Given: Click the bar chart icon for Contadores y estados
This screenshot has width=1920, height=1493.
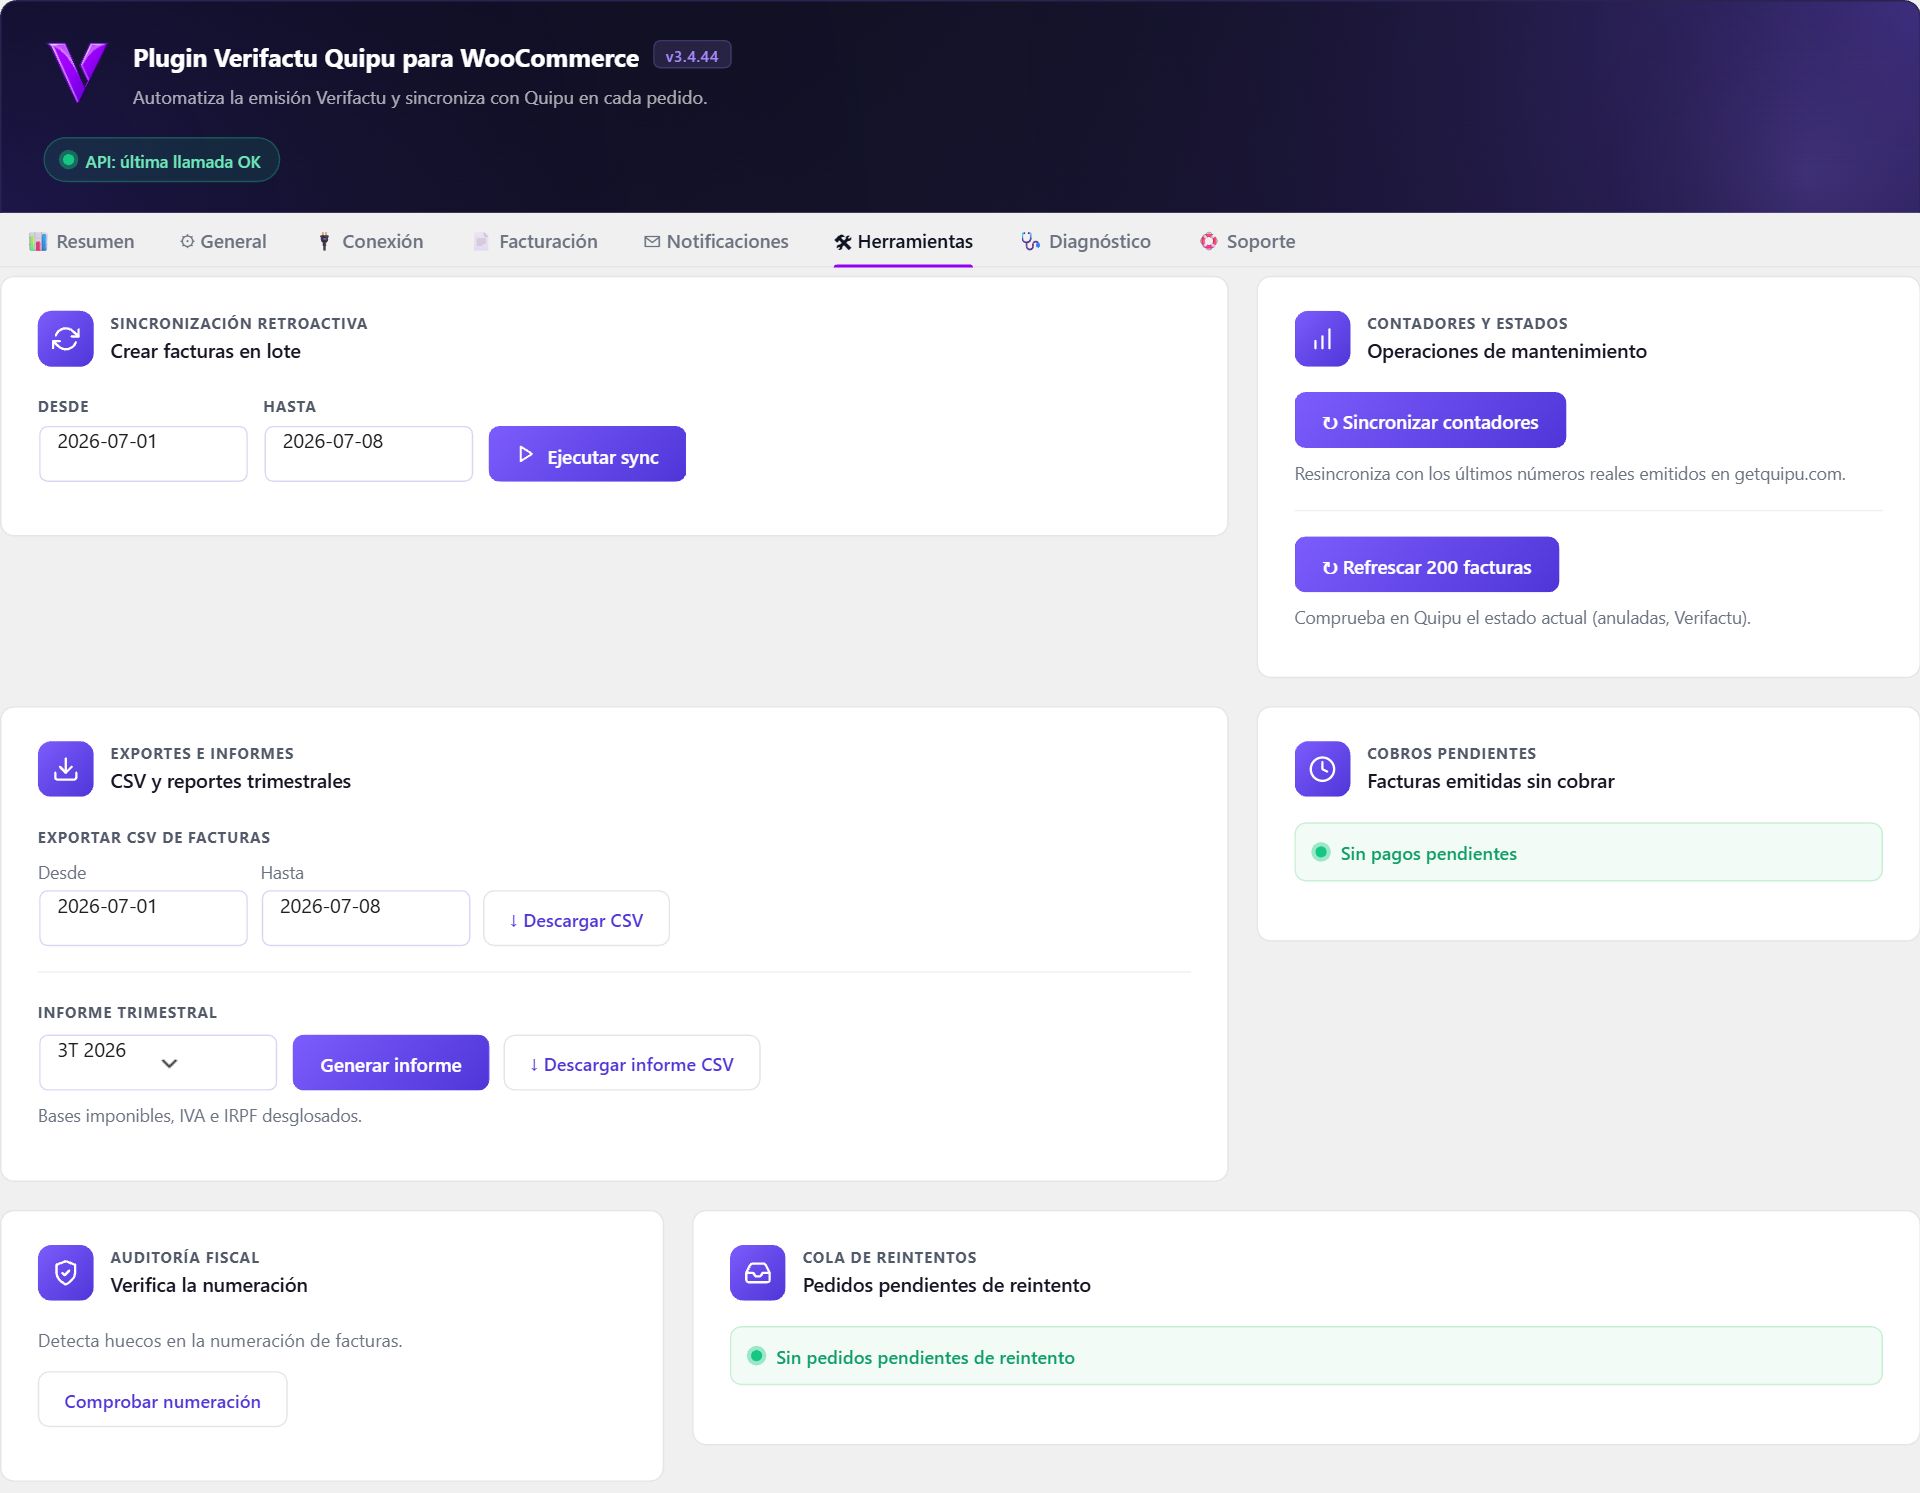Looking at the screenshot, I should coord(1322,339).
